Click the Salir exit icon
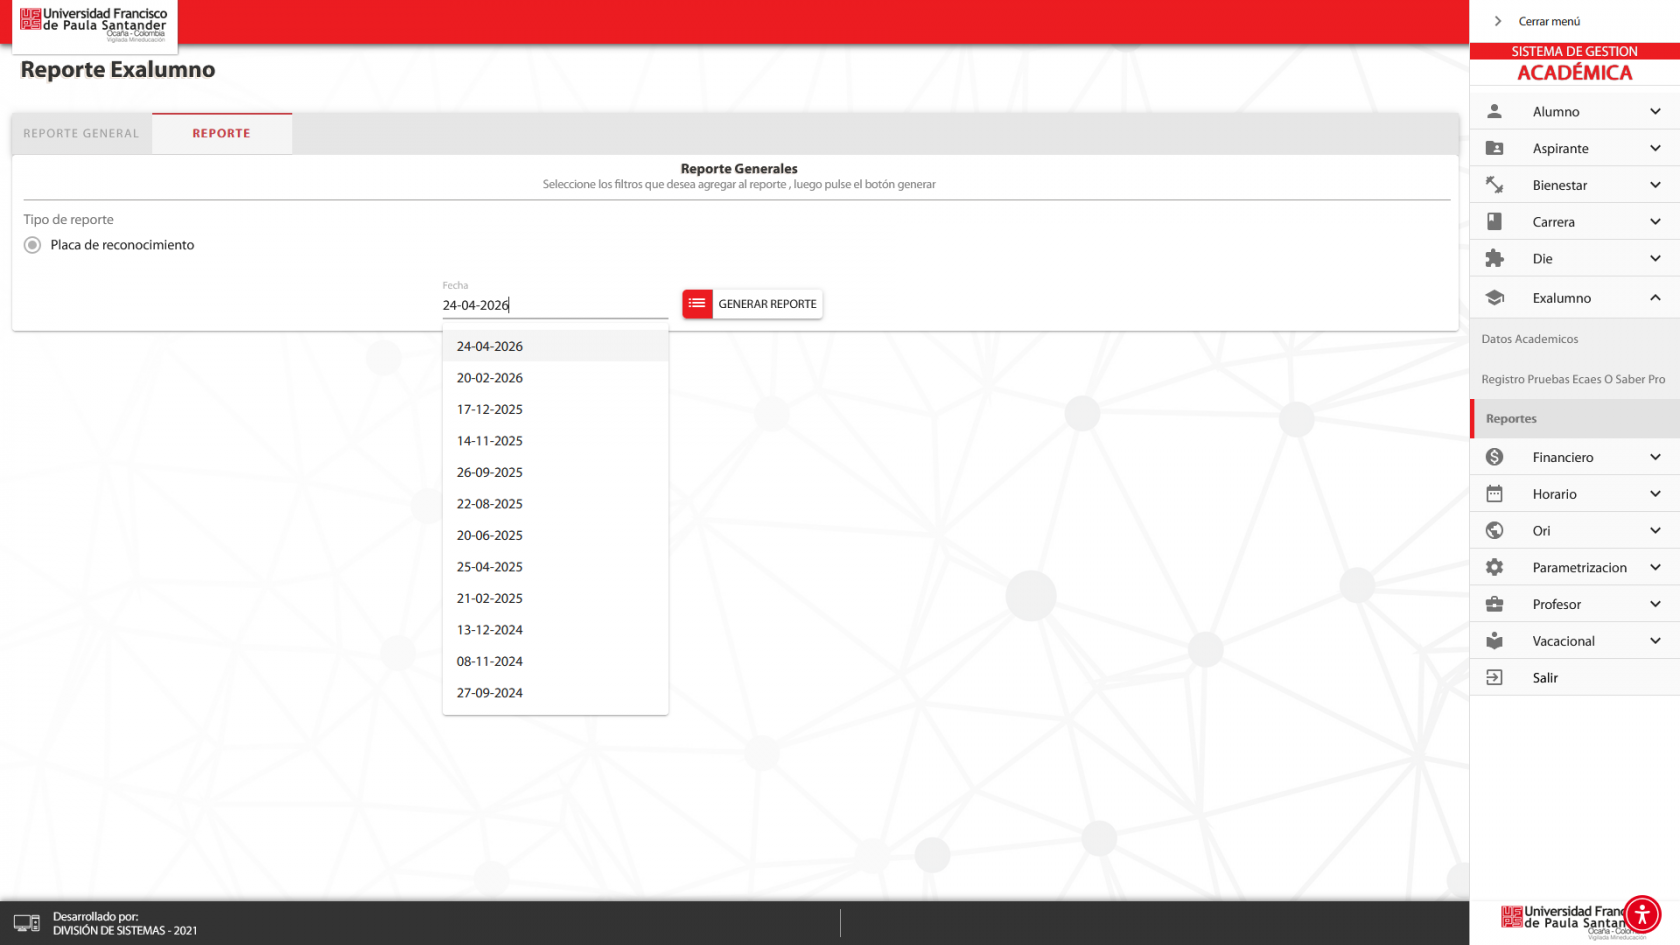This screenshot has height=945, width=1680. tap(1494, 678)
